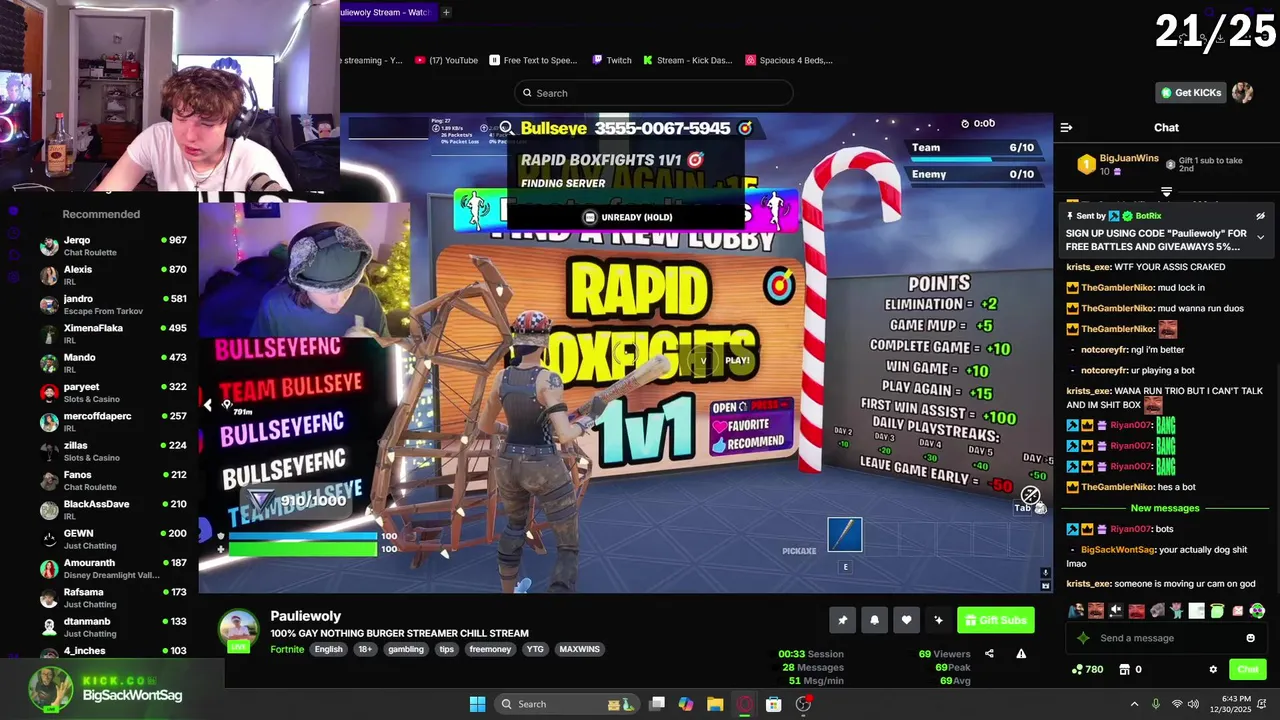1280x720 pixels.
Task: Select the gambling tag
Action: (406, 649)
